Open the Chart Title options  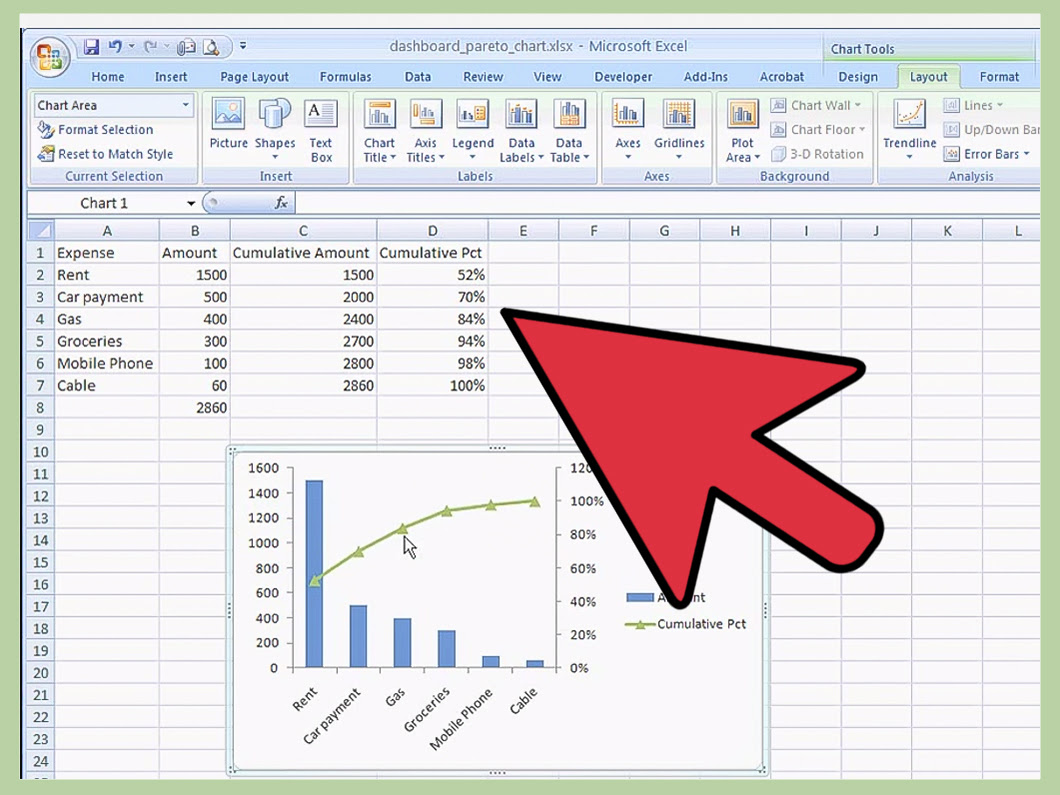[x=379, y=130]
